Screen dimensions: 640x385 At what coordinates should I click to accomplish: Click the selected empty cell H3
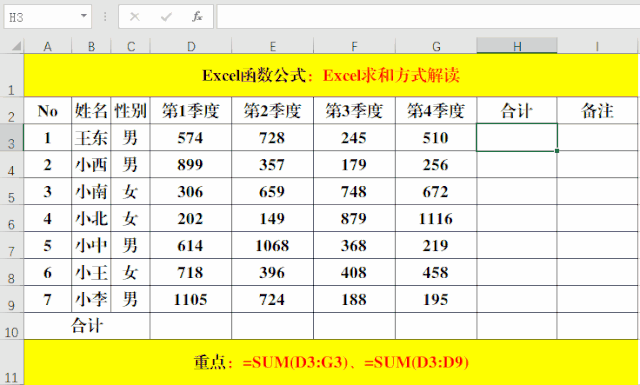point(517,137)
